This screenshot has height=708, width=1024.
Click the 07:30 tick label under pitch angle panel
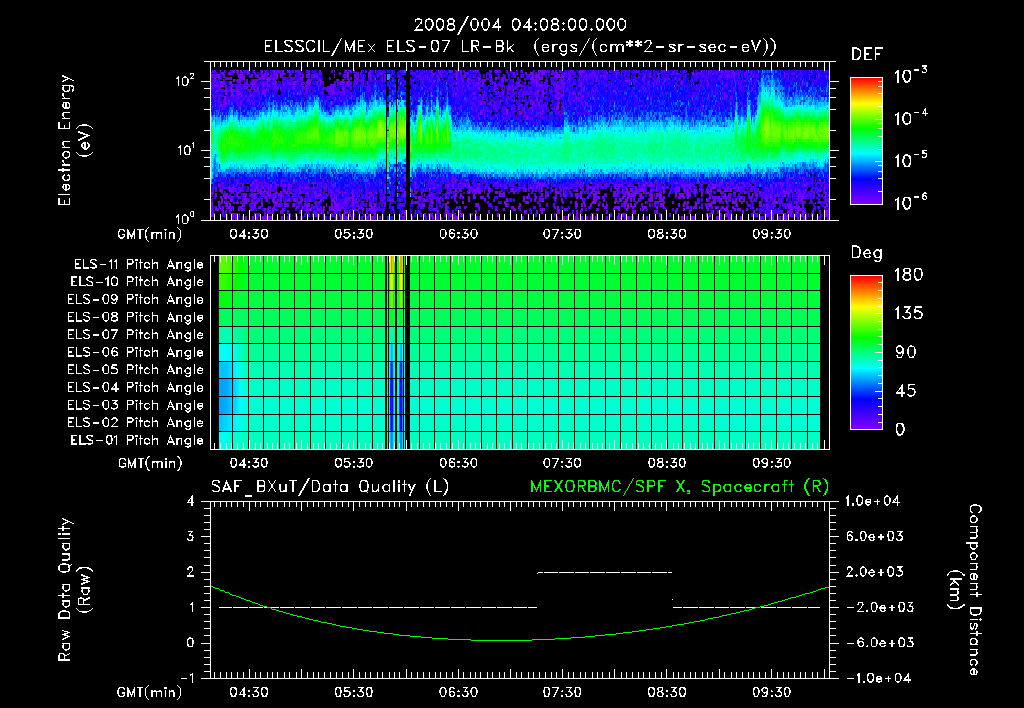[x=562, y=463]
